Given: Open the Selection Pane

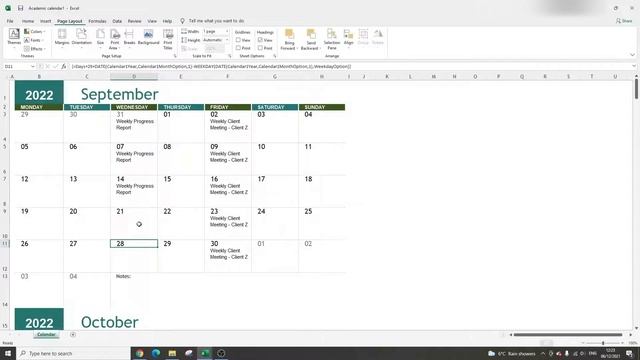Looking at the screenshot, I should click(331, 39).
